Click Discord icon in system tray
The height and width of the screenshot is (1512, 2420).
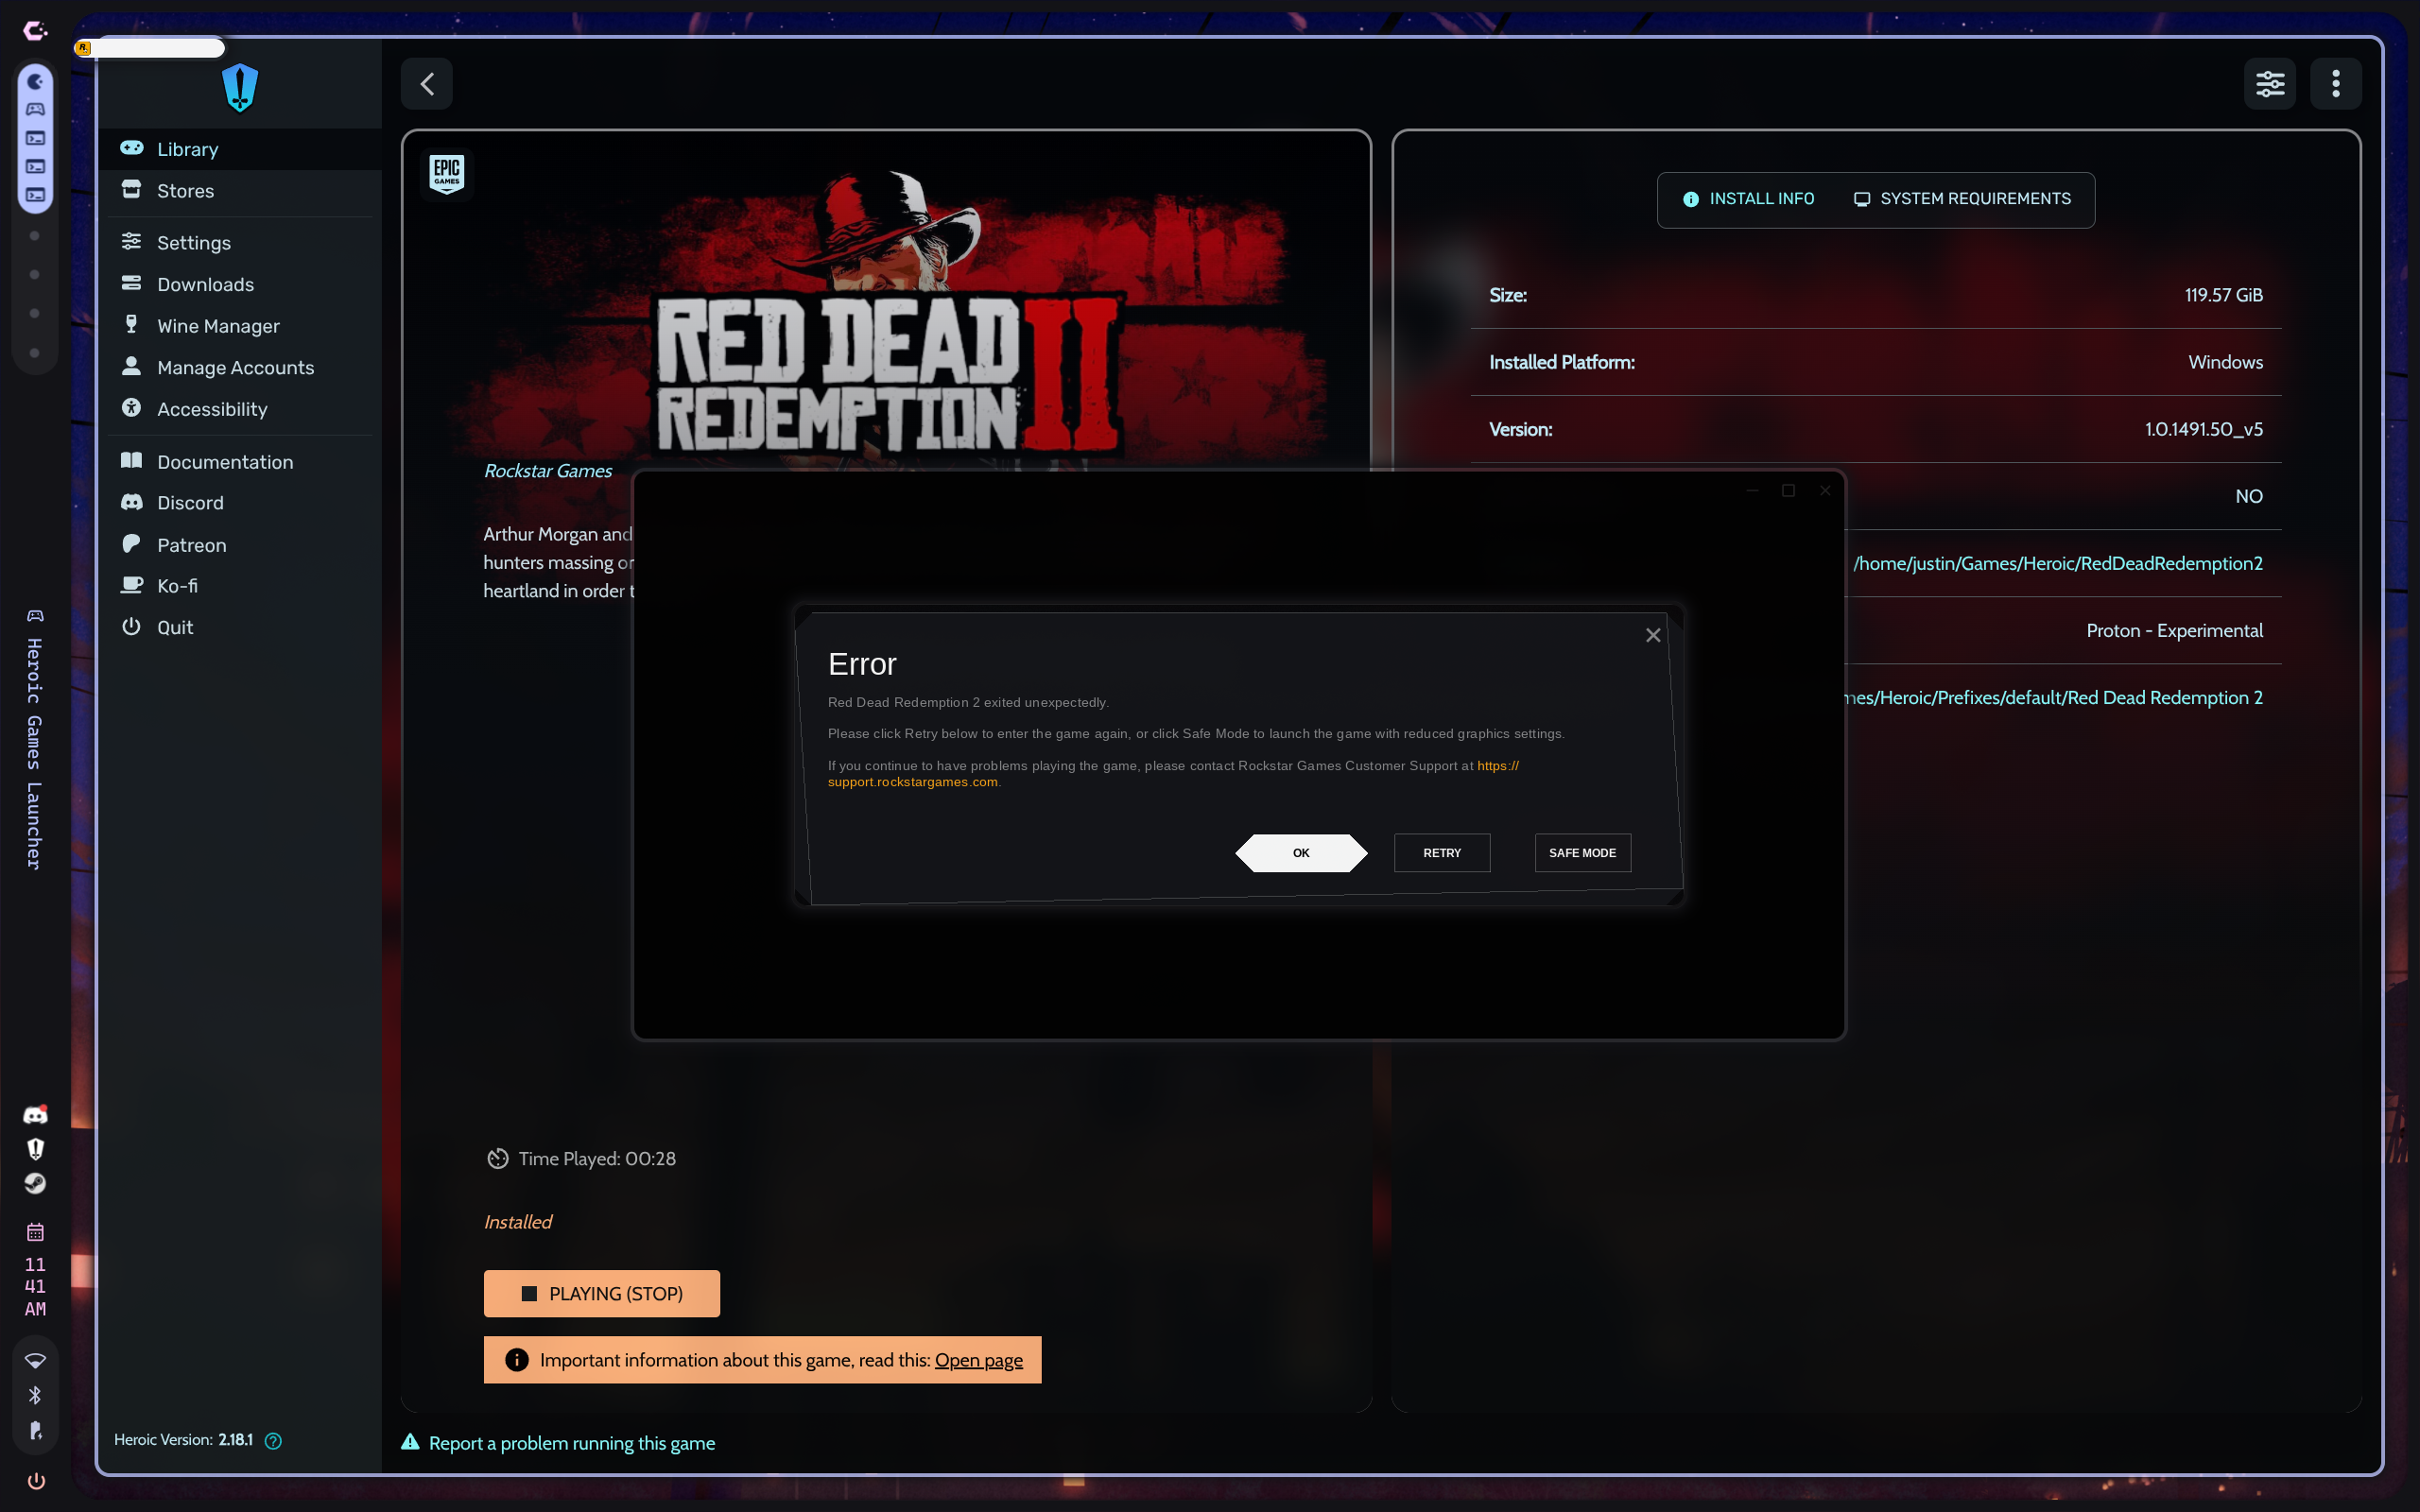pyautogui.click(x=35, y=1115)
